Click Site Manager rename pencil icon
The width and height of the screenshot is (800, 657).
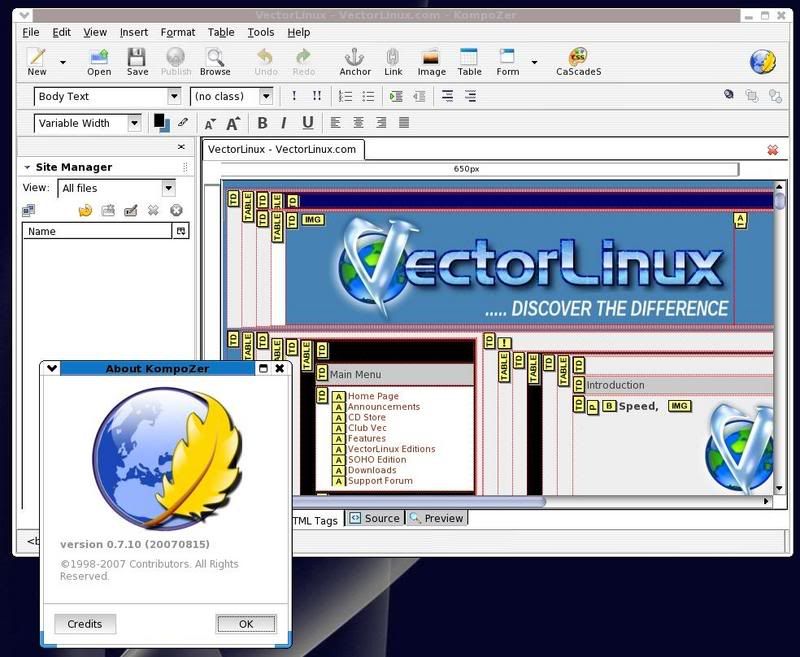pos(131,210)
